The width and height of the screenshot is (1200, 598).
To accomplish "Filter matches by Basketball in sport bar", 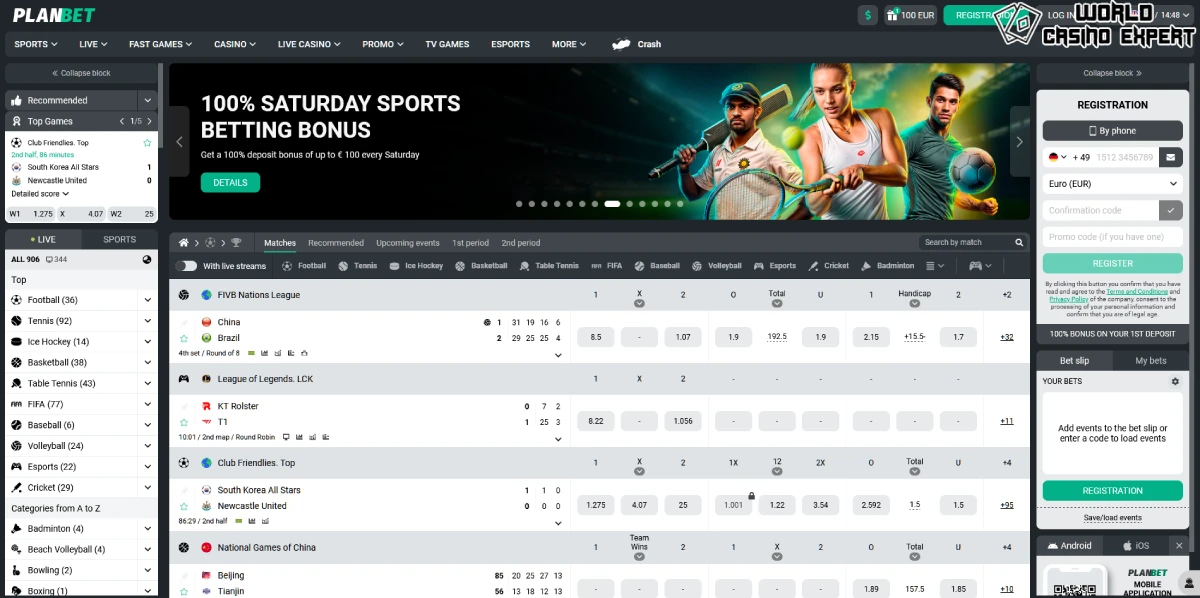I will point(481,266).
